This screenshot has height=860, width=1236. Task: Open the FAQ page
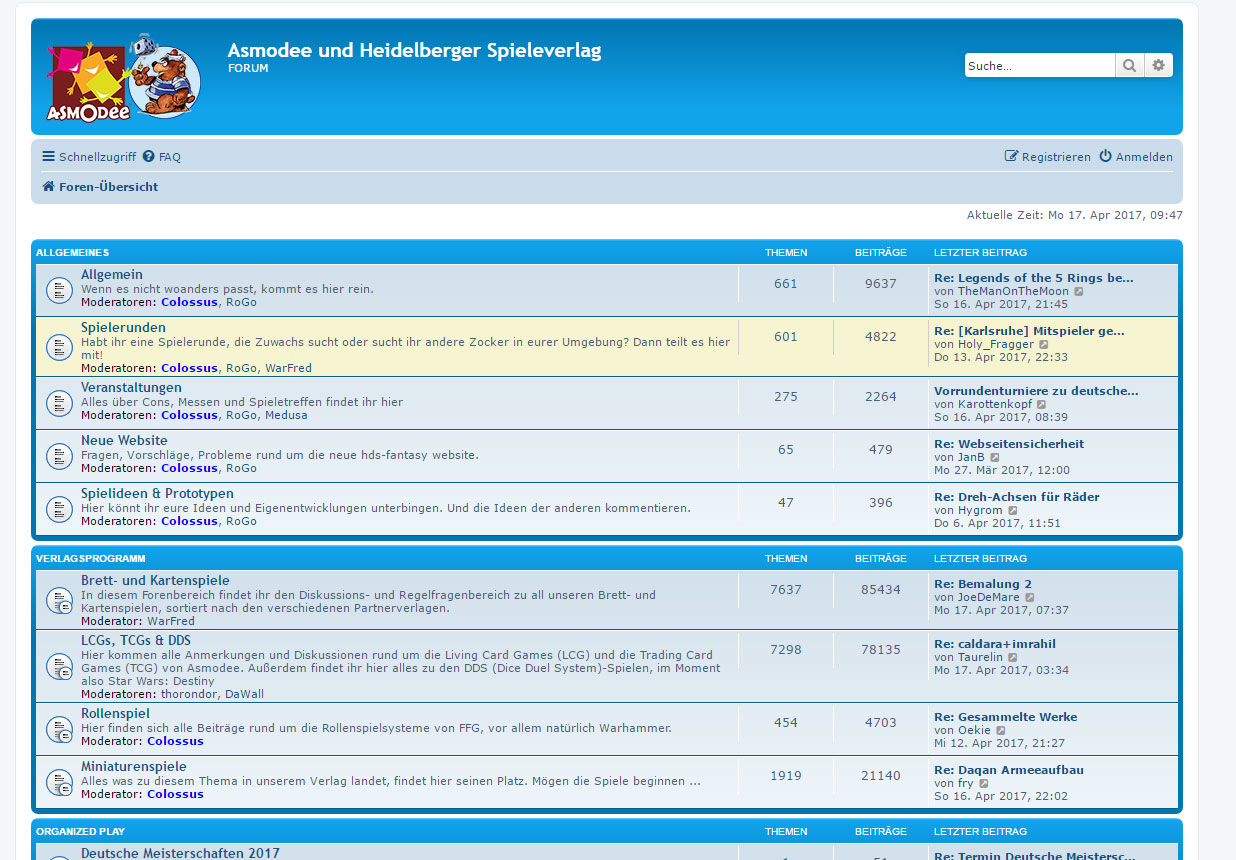162,157
